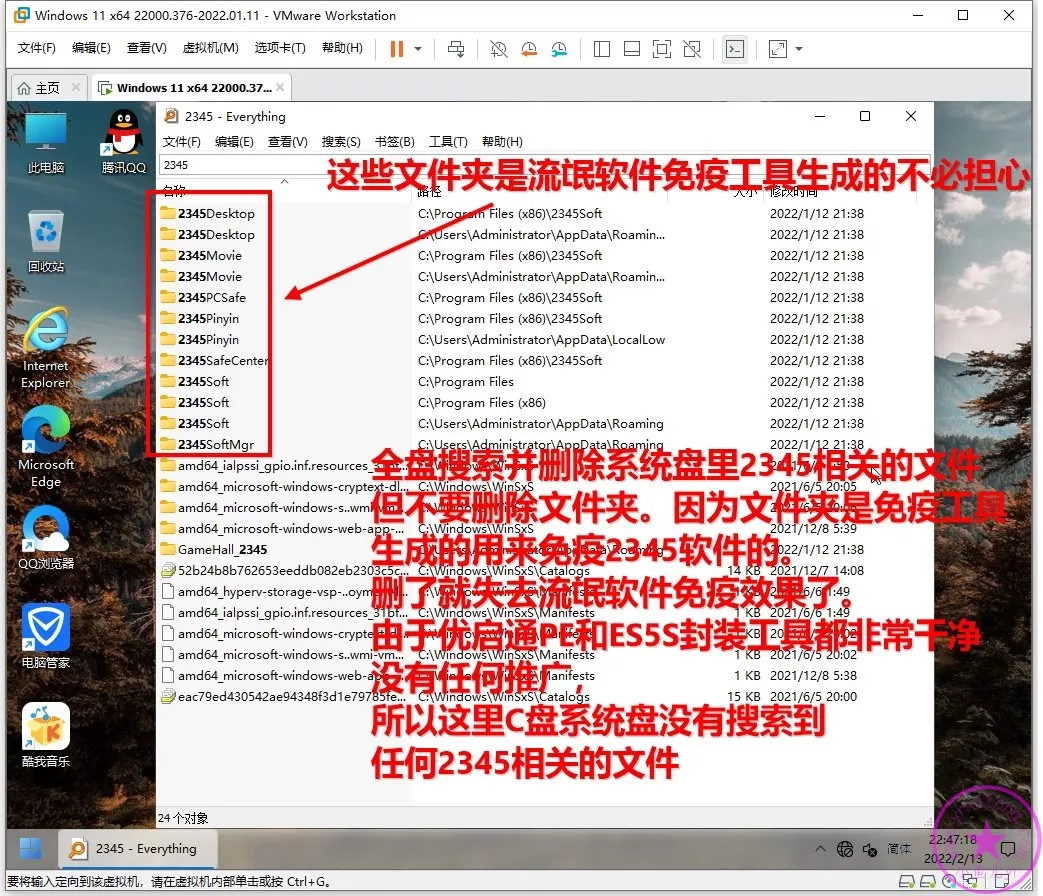Select the 2345PCSafe folder in results
Screen dimensions: 1043x896
coord(211,297)
